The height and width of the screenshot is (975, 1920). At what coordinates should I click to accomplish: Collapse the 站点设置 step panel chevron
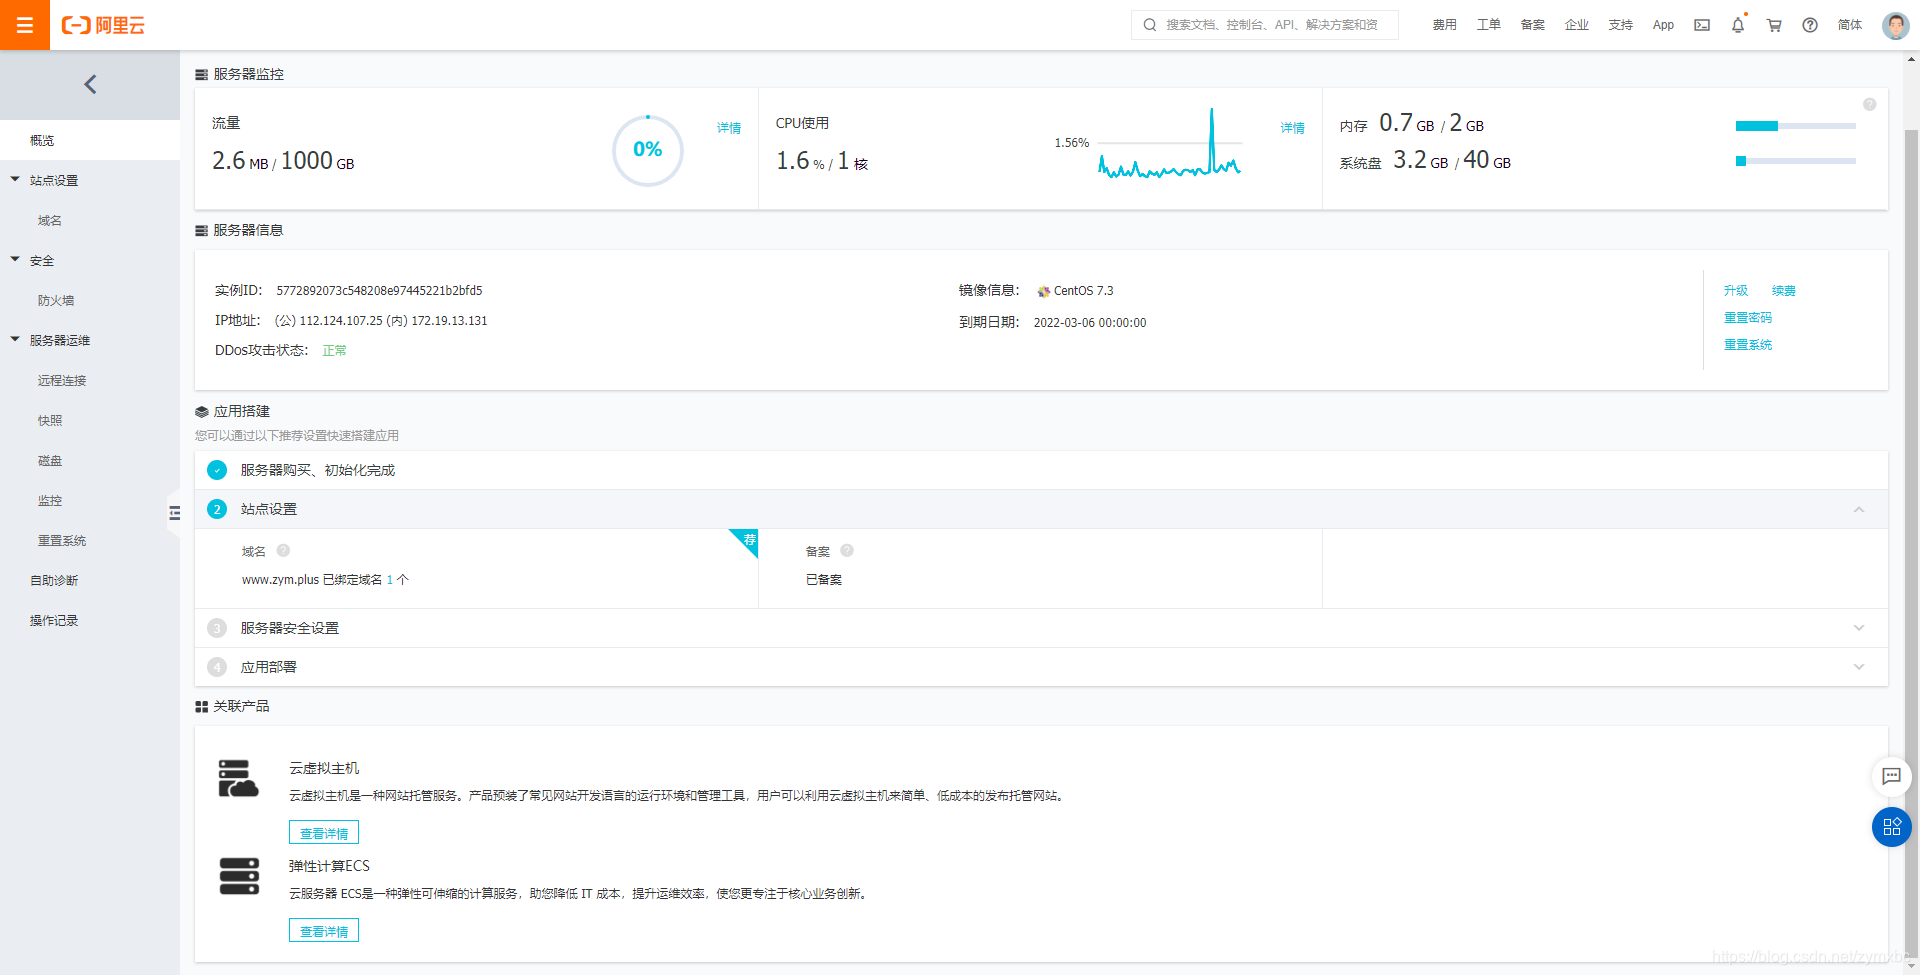(x=1859, y=509)
